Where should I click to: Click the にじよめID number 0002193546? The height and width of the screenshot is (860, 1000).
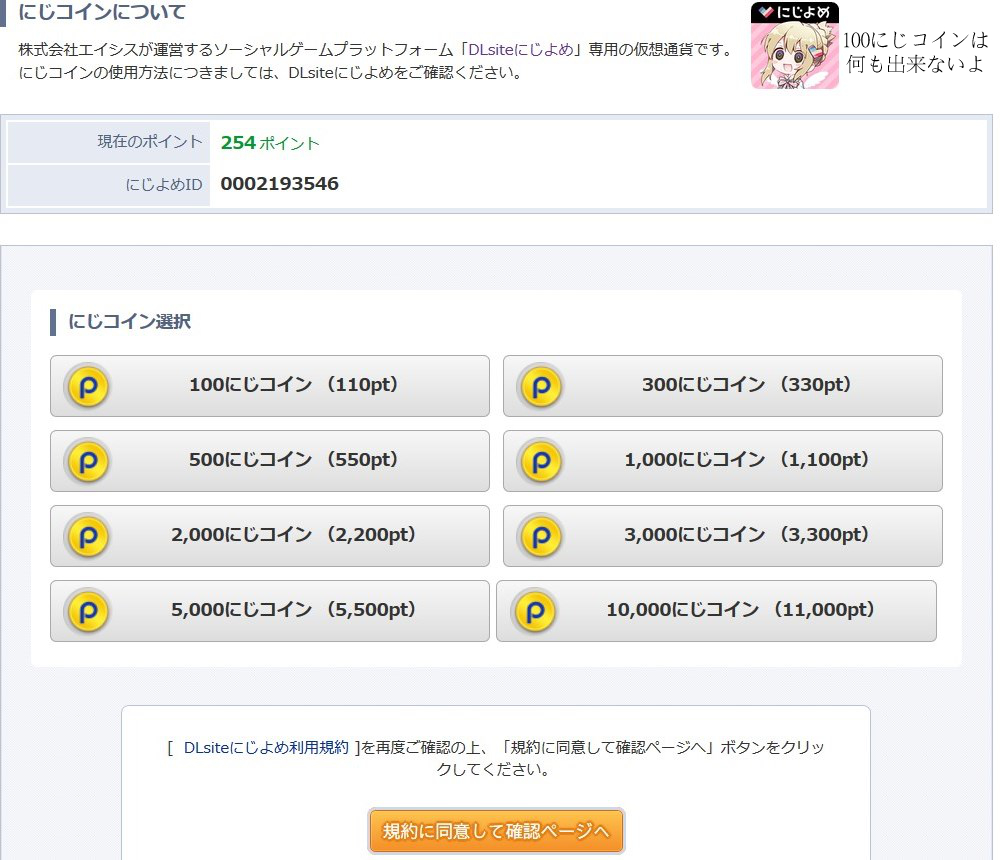(x=279, y=184)
